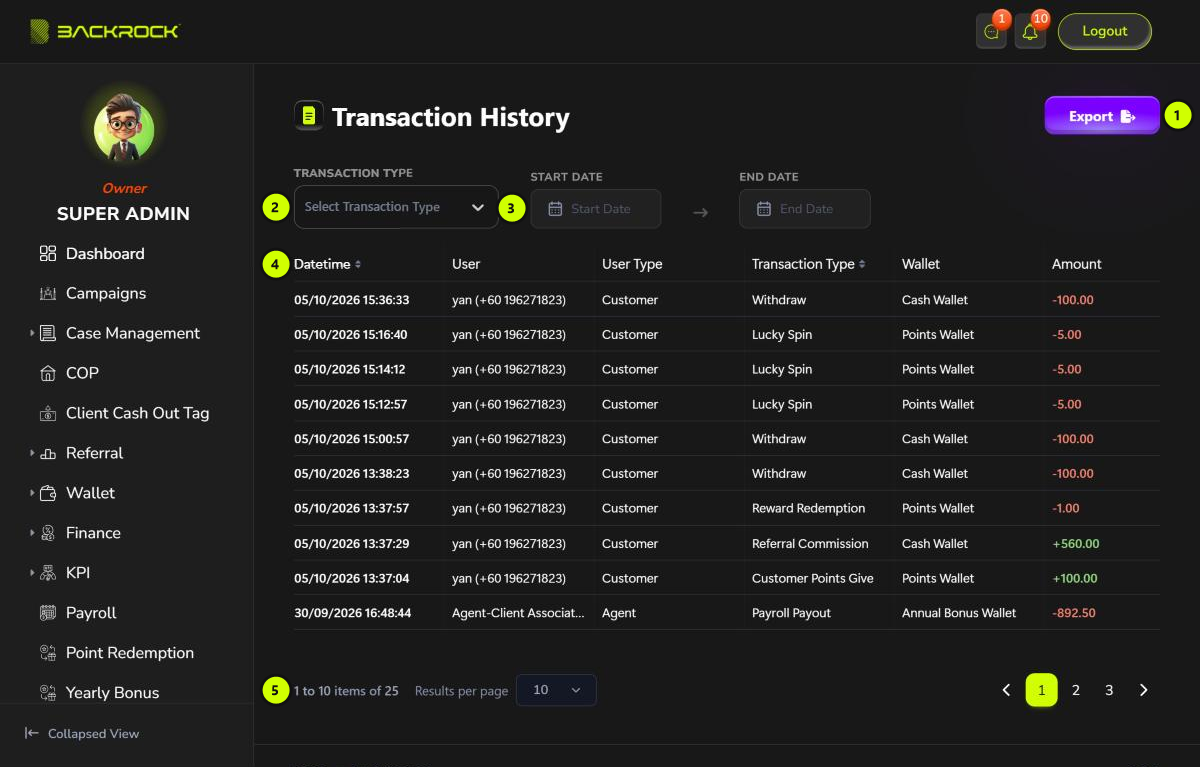Open the chat messages icon
1200x767 pixels.
tap(991, 32)
